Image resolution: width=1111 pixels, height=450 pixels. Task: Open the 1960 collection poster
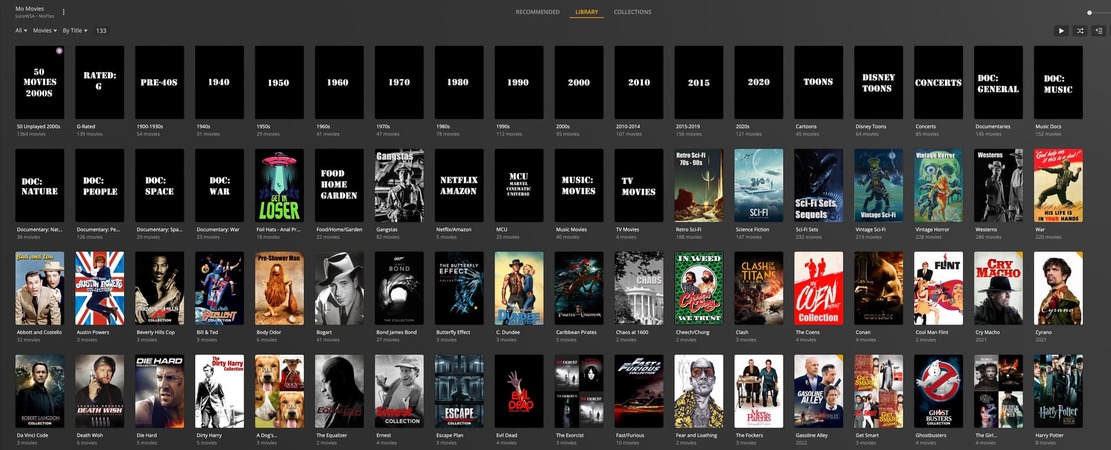pos(339,82)
